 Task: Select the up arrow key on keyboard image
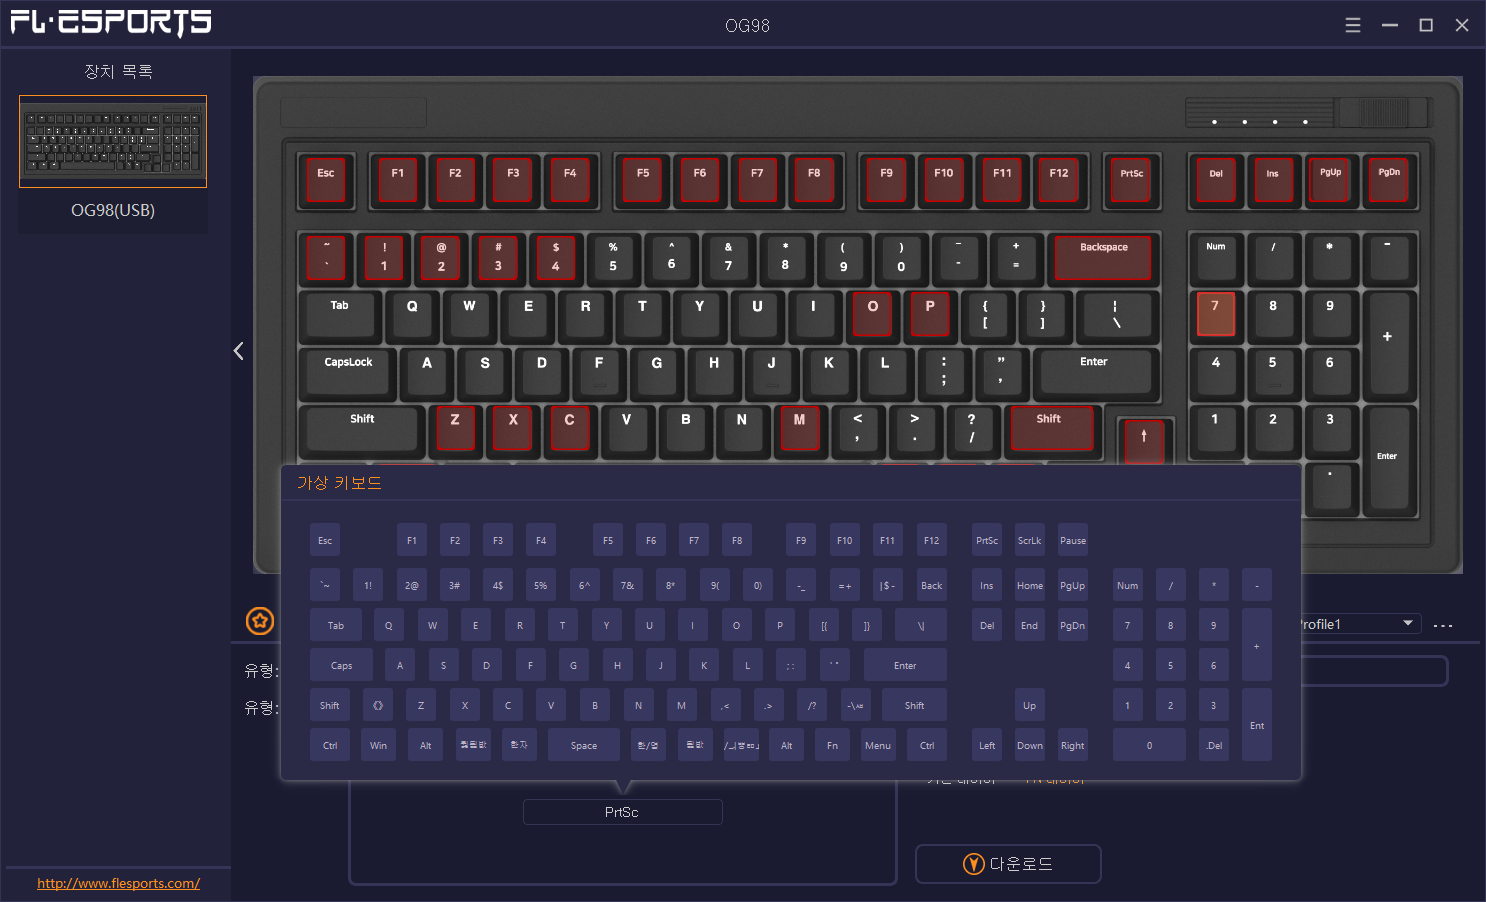pyautogui.click(x=1144, y=441)
